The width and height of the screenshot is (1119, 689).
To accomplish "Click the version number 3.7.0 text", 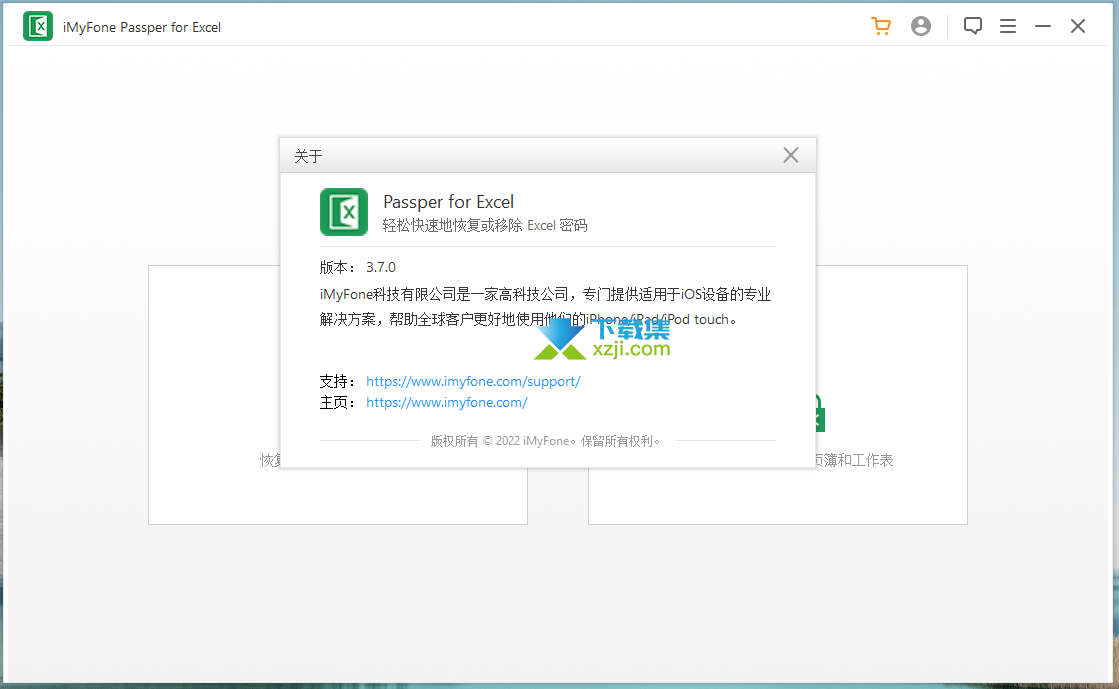I will [x=381, y=267].
